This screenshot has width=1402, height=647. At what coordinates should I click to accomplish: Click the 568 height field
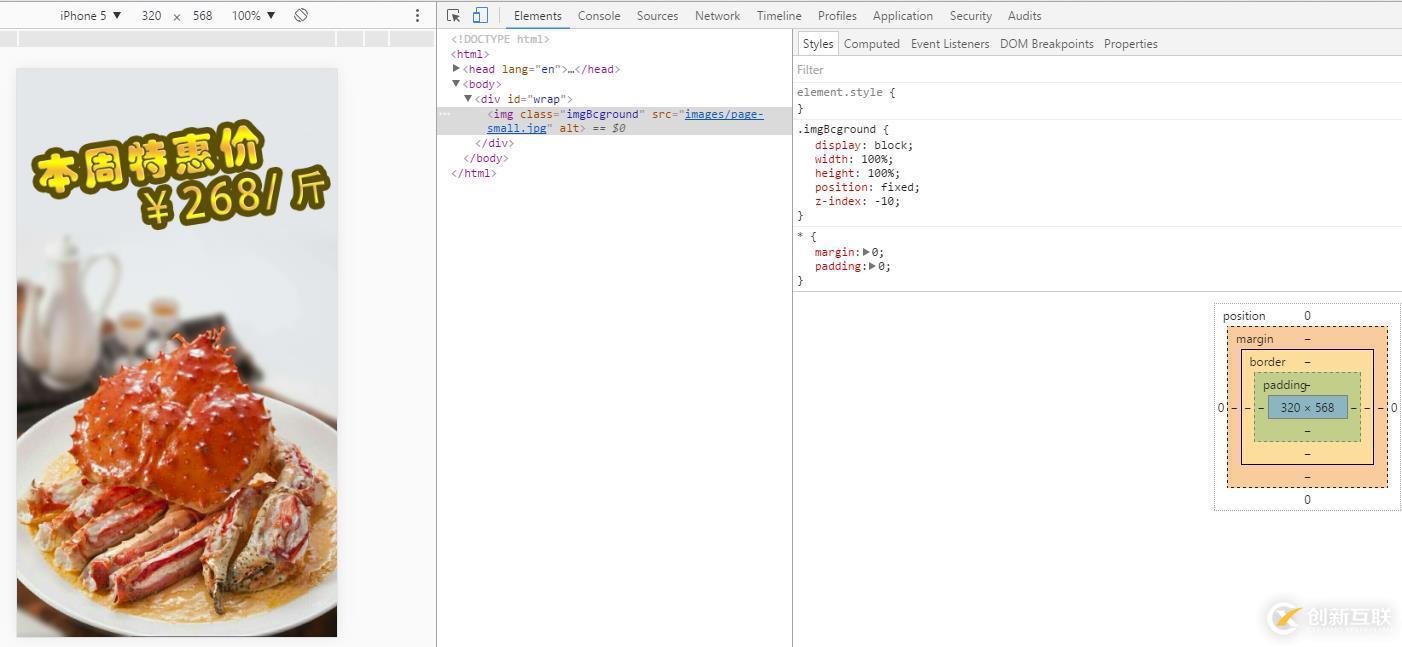point(203,15)
